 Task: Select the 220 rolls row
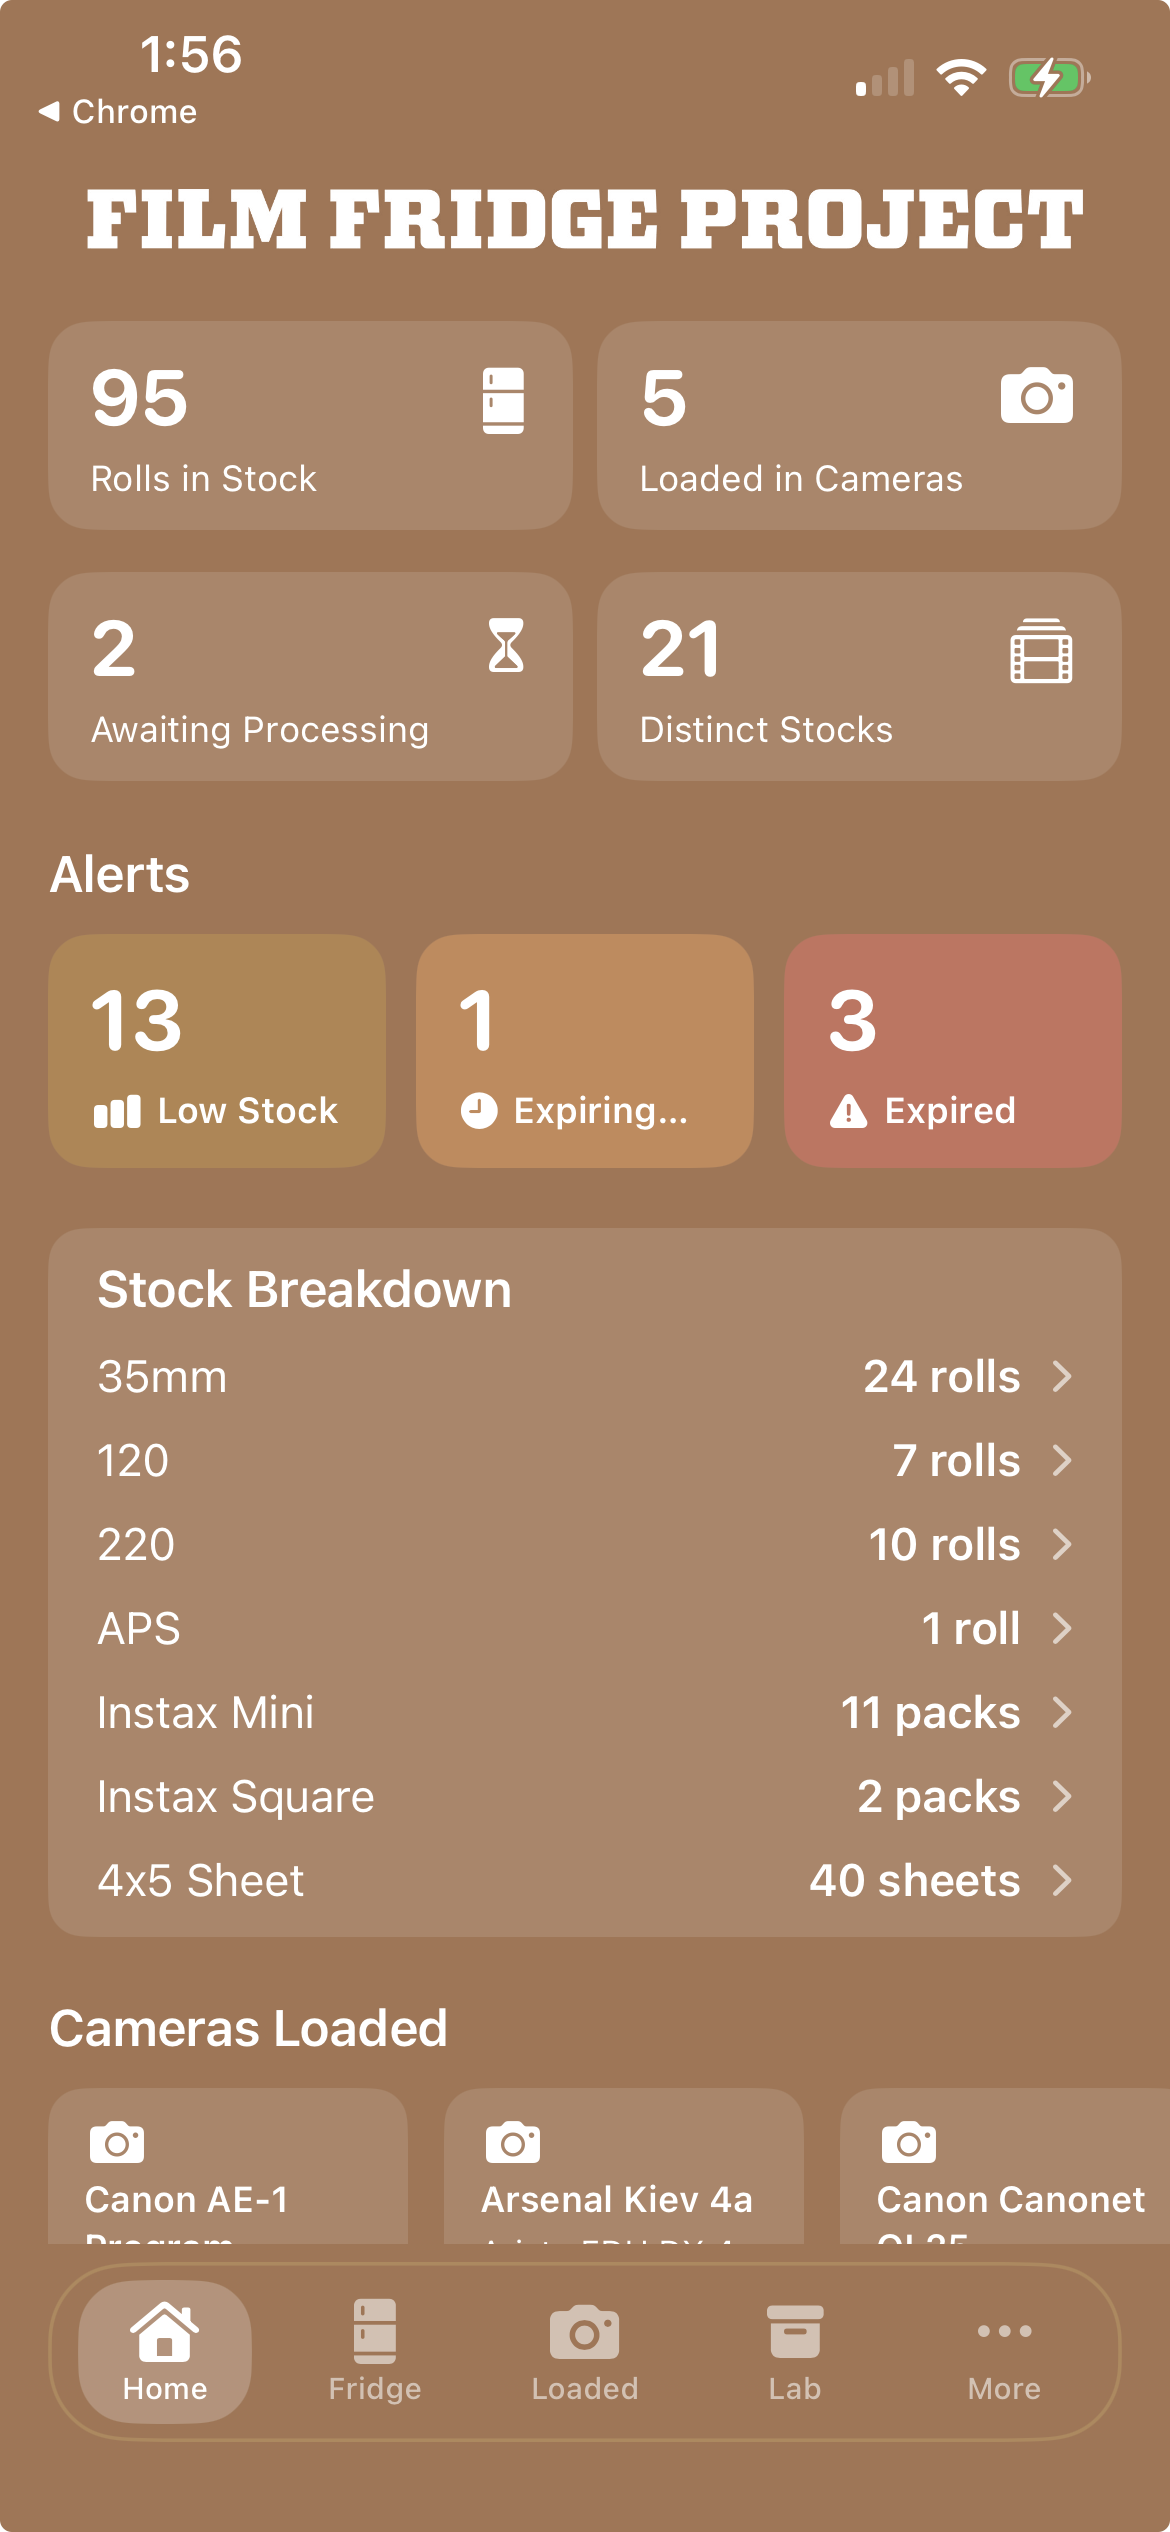coord(585,1545)
